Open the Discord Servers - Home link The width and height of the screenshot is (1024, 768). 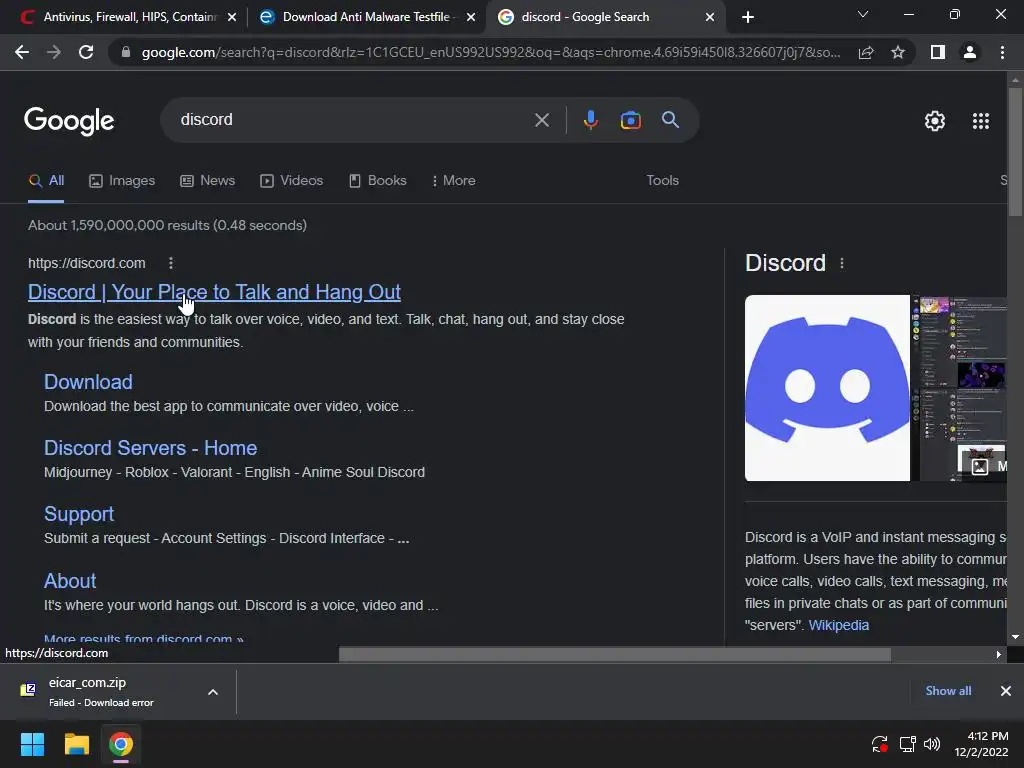tap(150, 448)
